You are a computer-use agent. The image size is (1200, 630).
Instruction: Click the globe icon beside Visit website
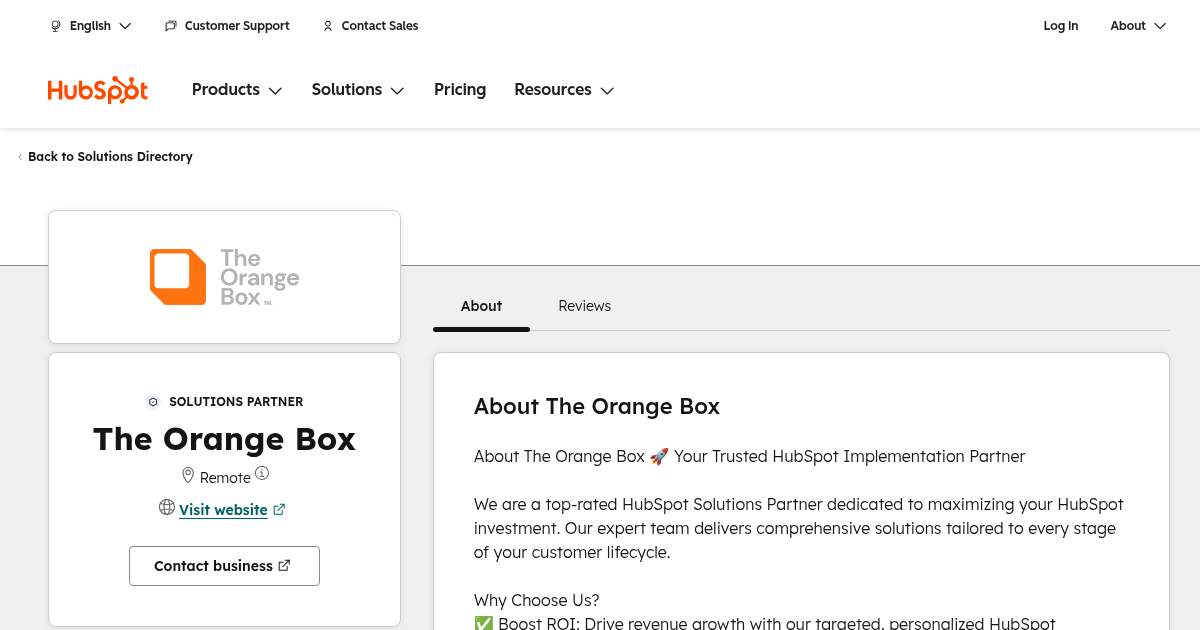click(167, 508)
